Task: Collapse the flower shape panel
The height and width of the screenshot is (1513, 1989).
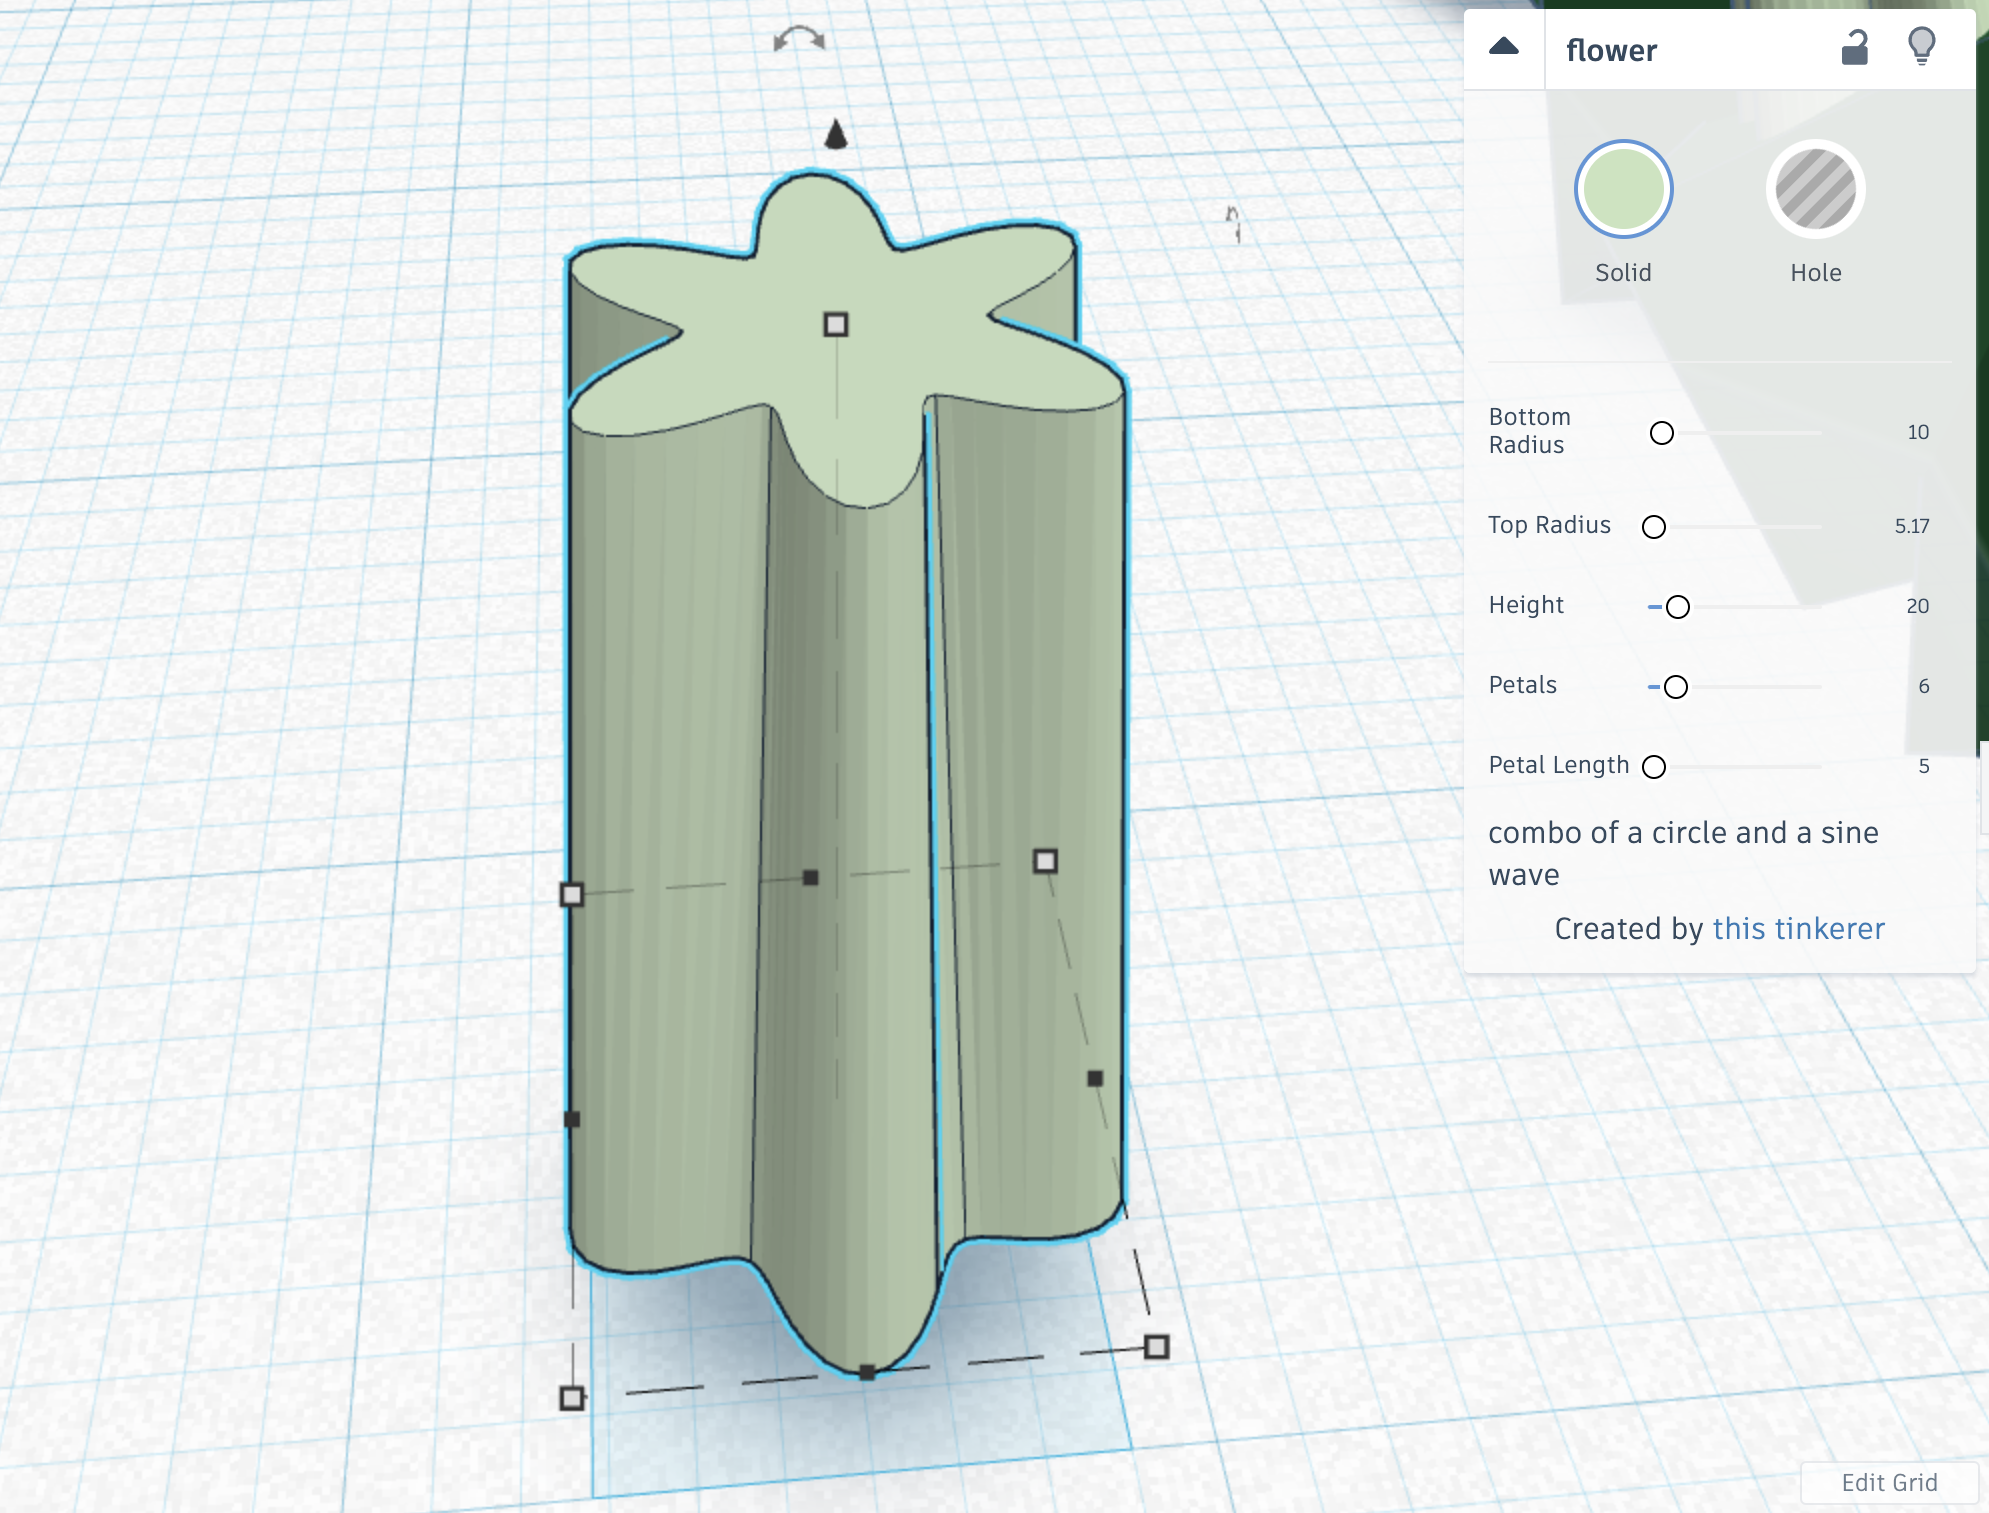Action: click(x=1503, y=47)
